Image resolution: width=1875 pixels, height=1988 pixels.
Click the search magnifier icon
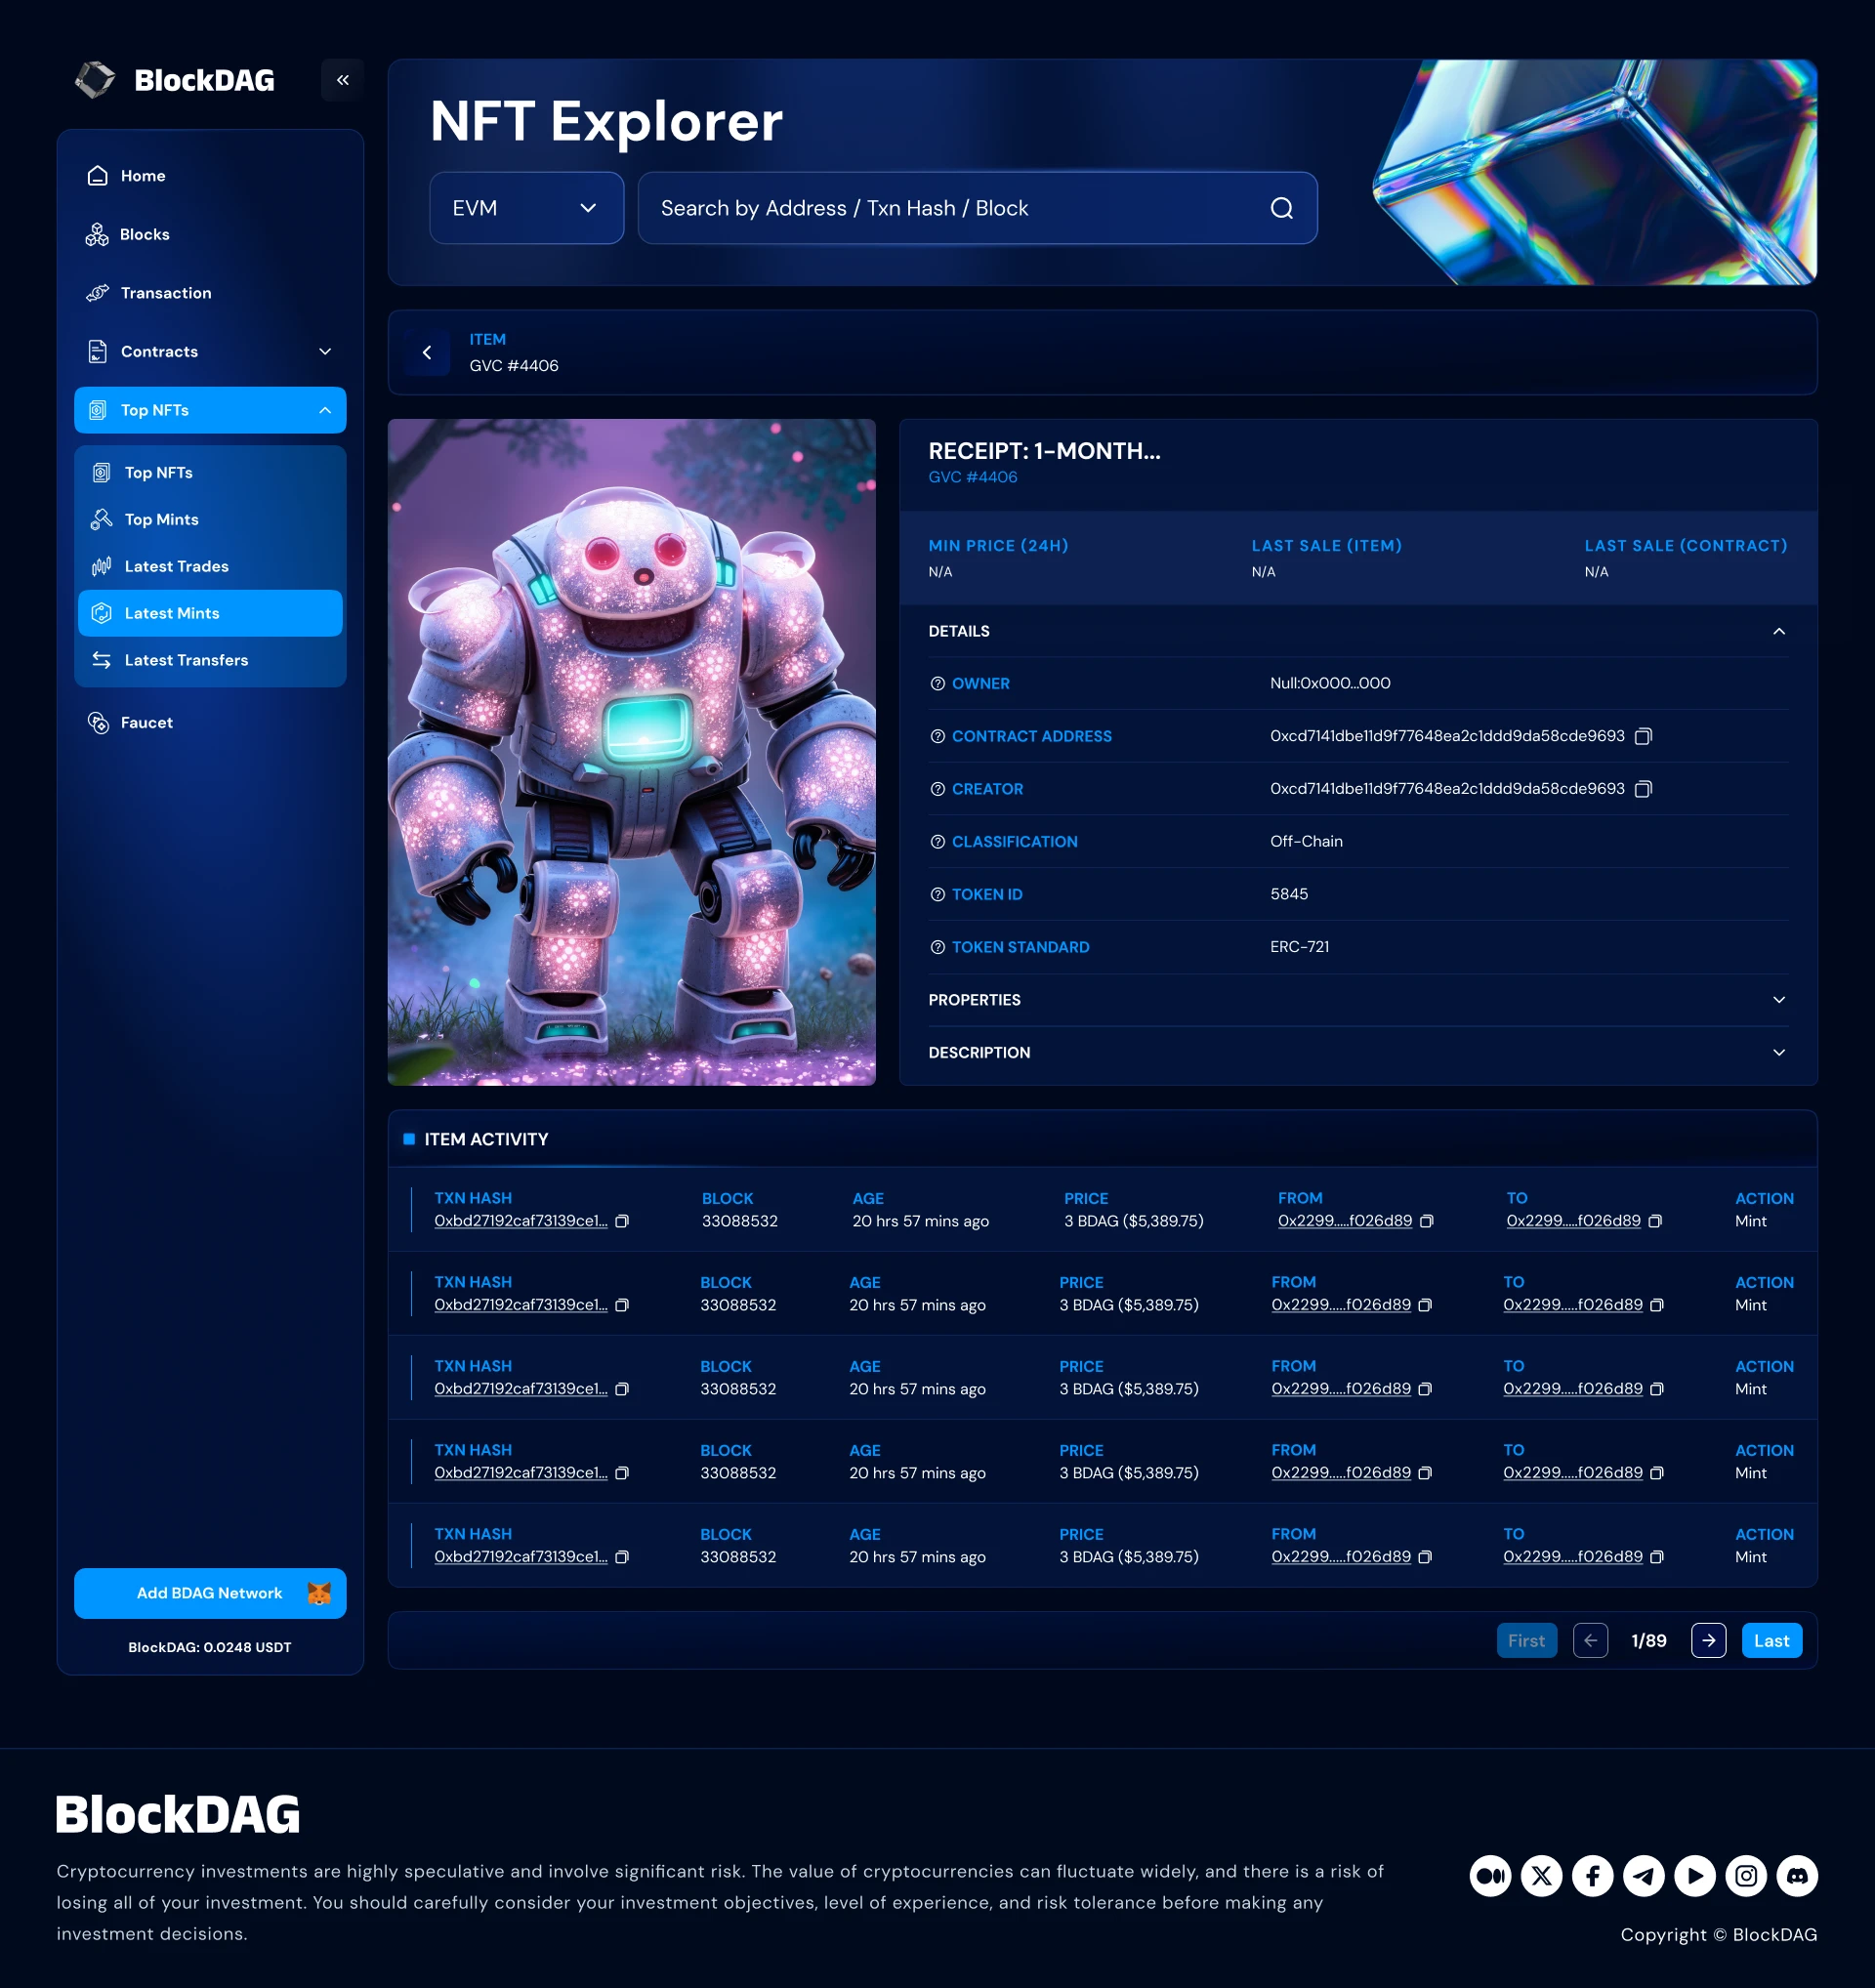(x=1281, y=208)
